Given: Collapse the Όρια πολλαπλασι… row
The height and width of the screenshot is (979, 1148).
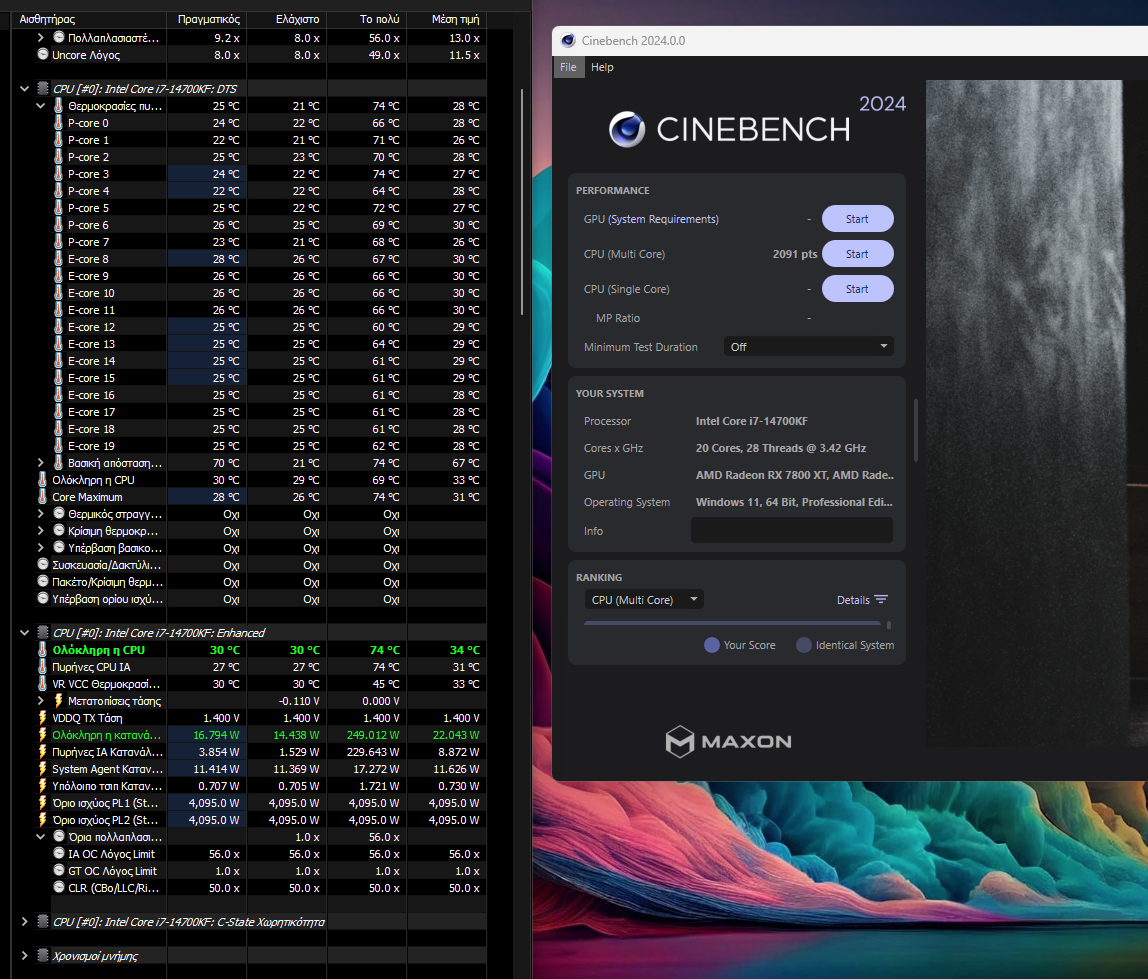Looking at the screenshot, I should click(x=41, y=837).
